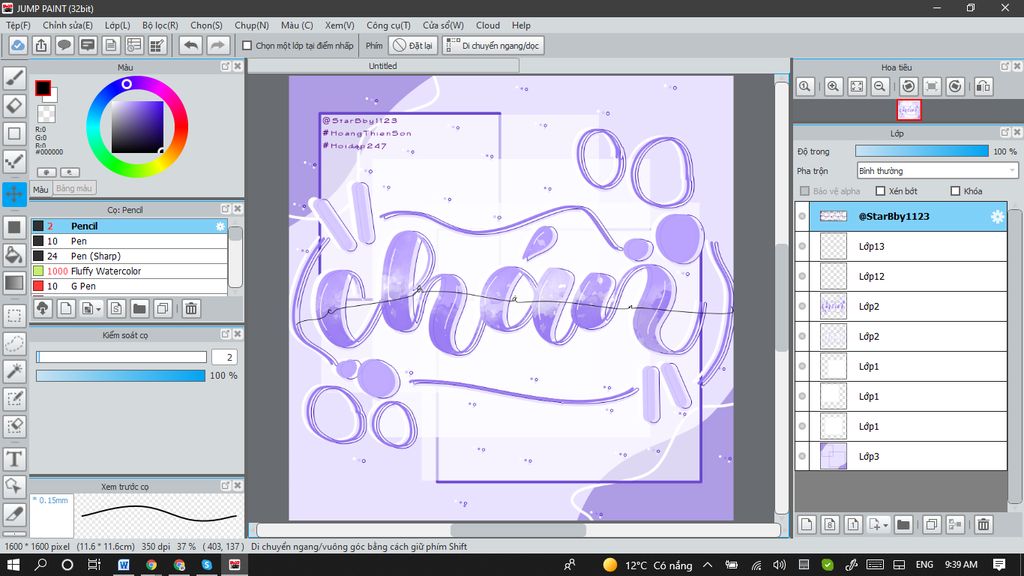Viewport: 1024px width, 576px height.
Task: Click the brush size slider in Kiểm soát cọ
Action: [x=121, y=357]
